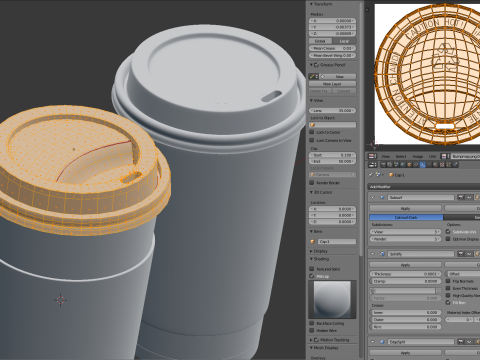Image resolution: width=480 pixels, height=360 pixels.
Task: Toggle Subsurf modifier render visibility
Action: [461, 197]
